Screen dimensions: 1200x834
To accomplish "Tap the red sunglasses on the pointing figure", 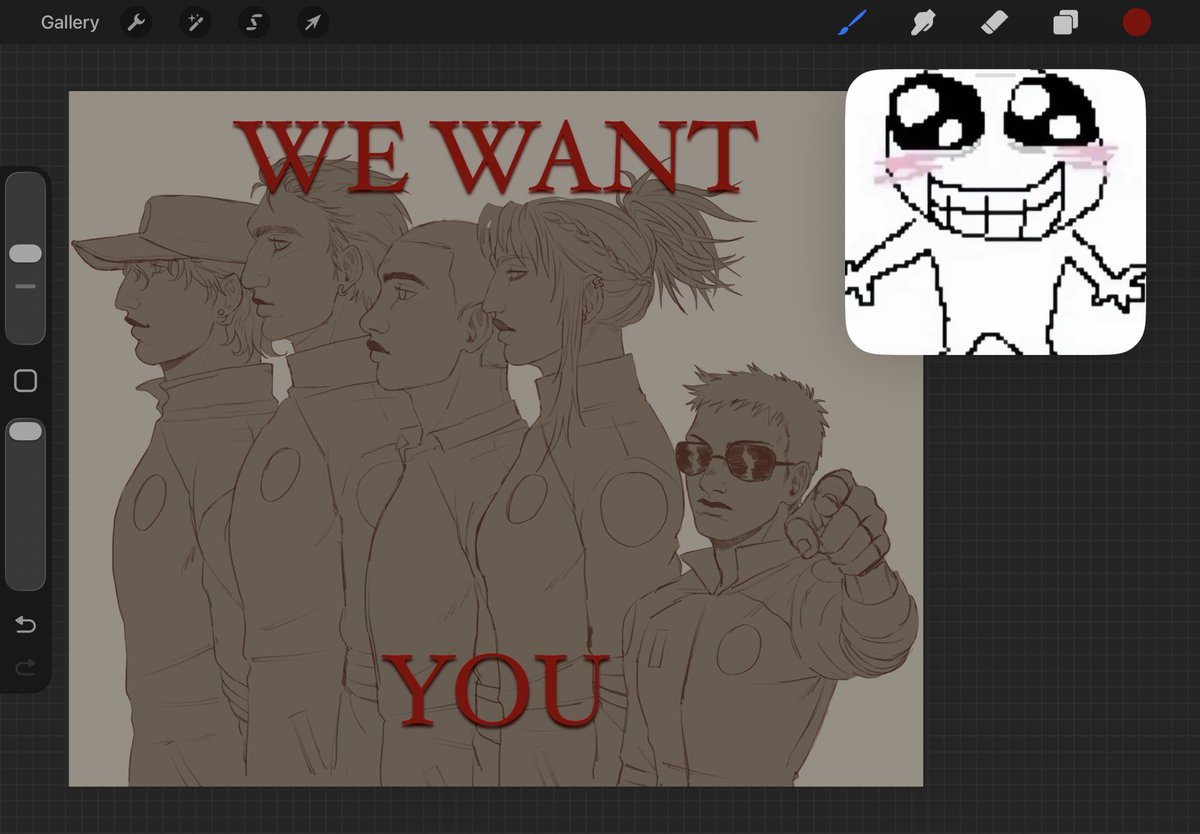I will click(727, 459).
